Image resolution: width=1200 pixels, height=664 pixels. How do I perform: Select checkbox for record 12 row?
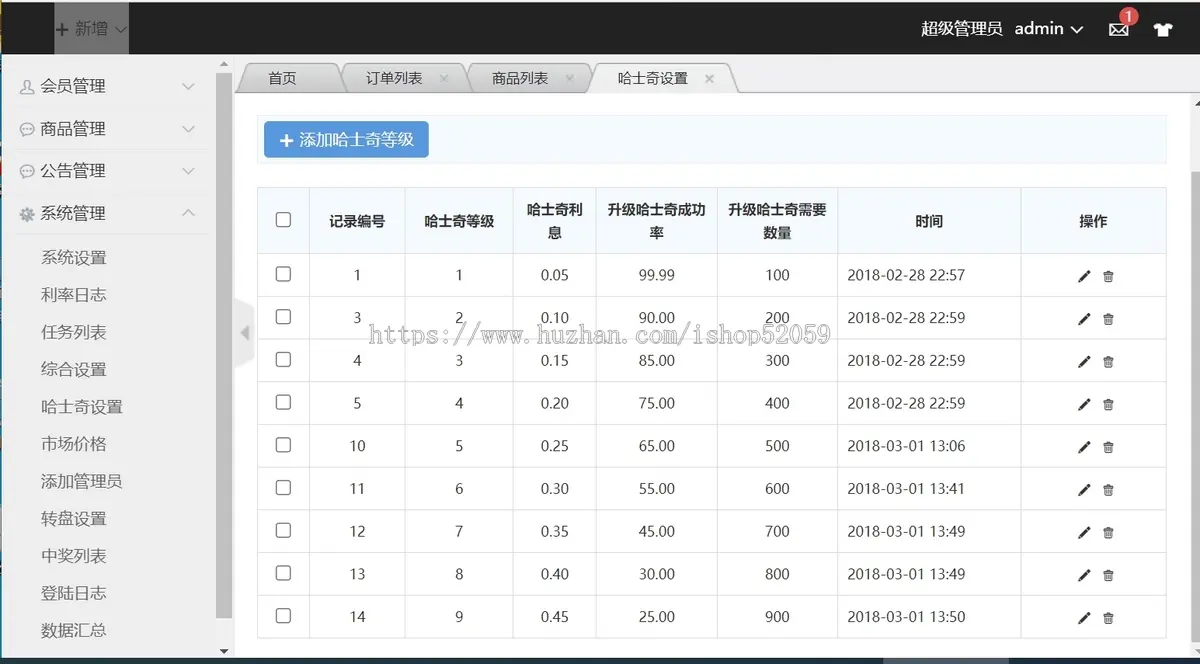[x=283, y=530]
